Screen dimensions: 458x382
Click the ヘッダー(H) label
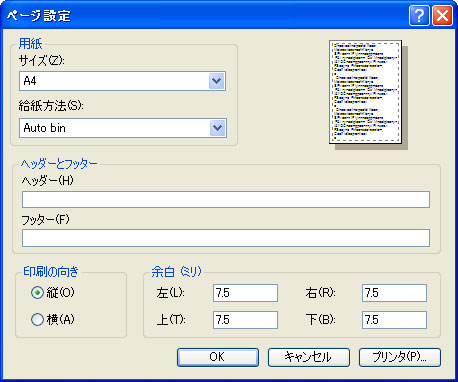pos(47,180)
